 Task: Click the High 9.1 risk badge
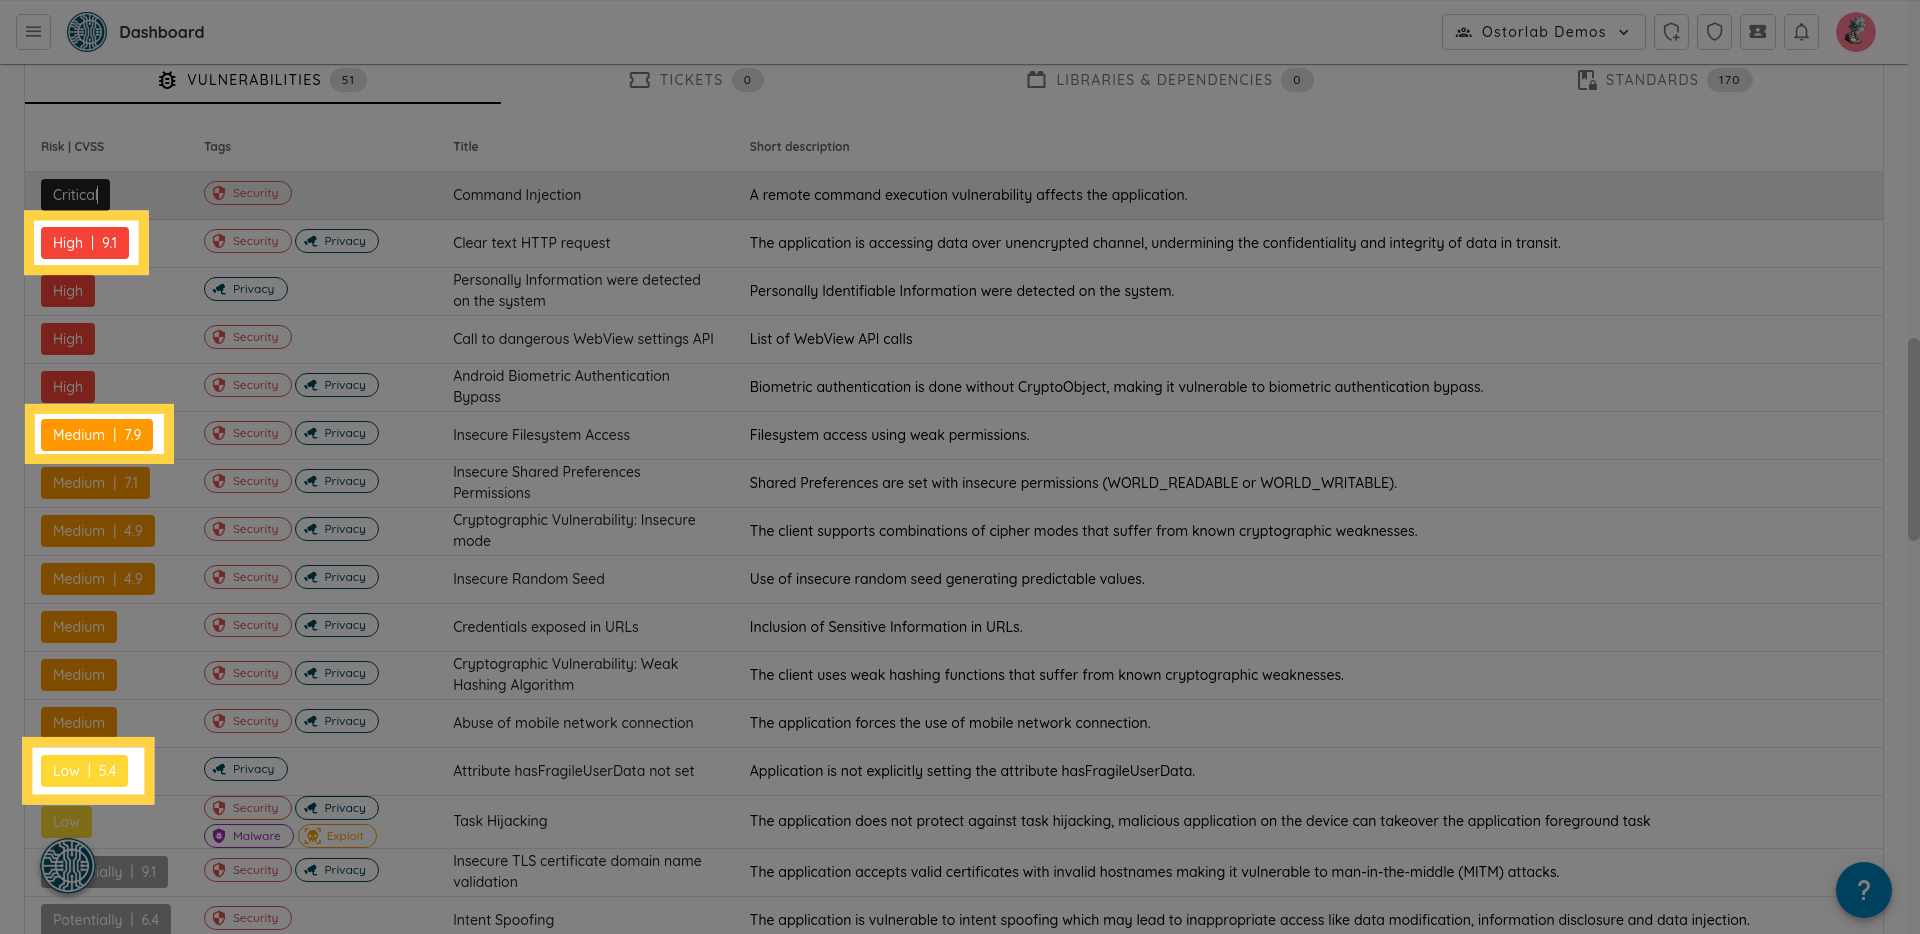pyautogui.click(x=85, y=243)
